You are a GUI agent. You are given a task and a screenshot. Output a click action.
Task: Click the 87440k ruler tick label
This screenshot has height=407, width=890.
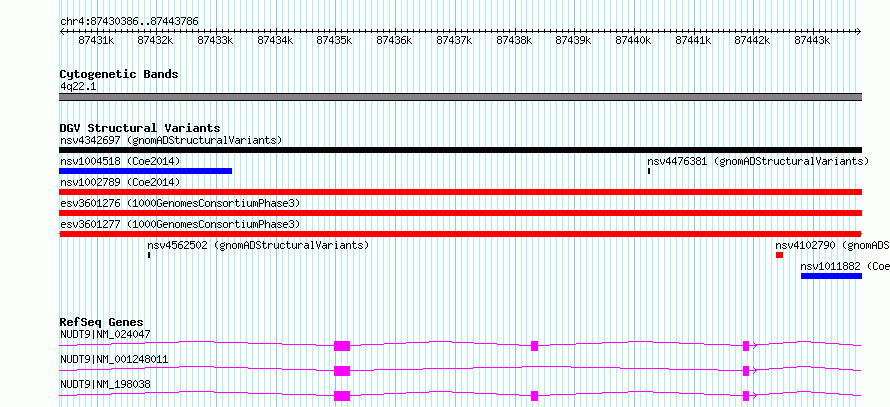[633, 40]
